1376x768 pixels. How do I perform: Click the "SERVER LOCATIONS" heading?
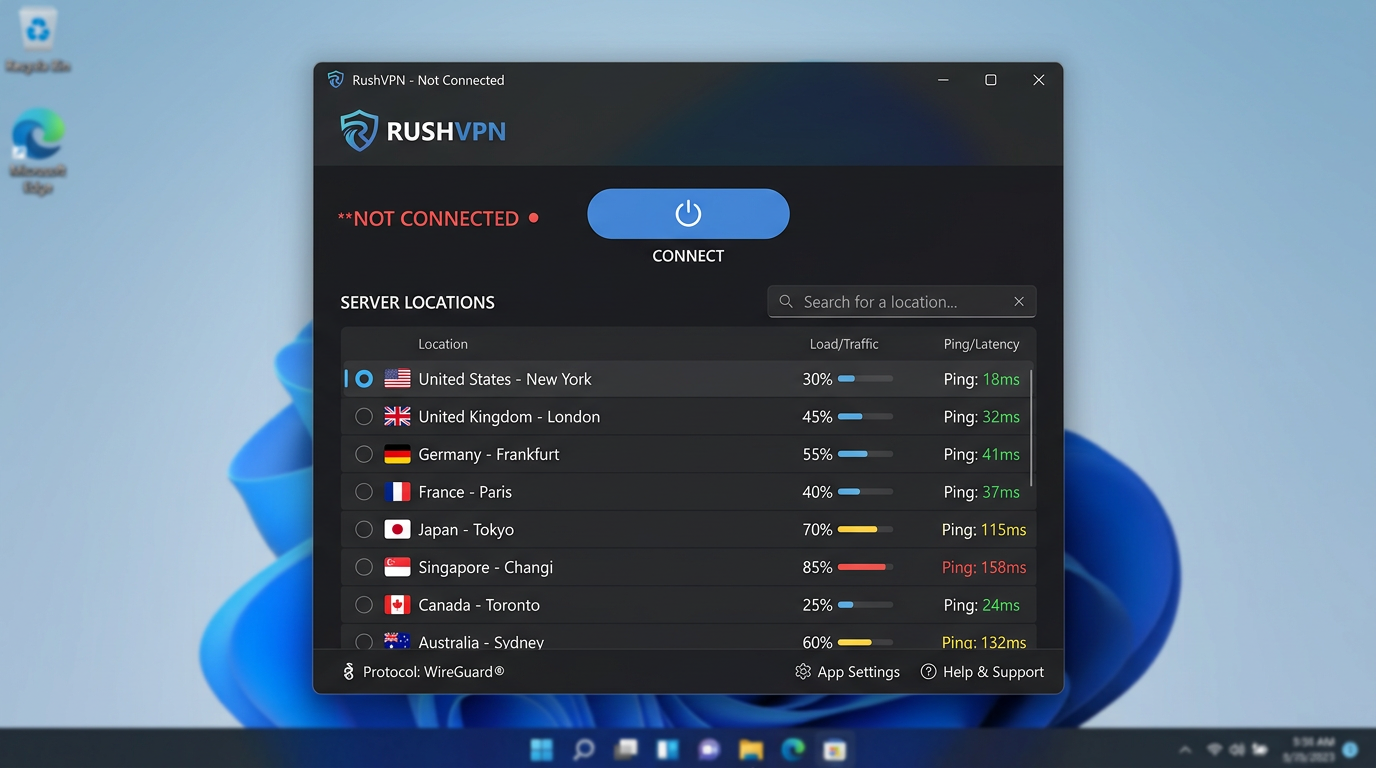pos(418,302)
